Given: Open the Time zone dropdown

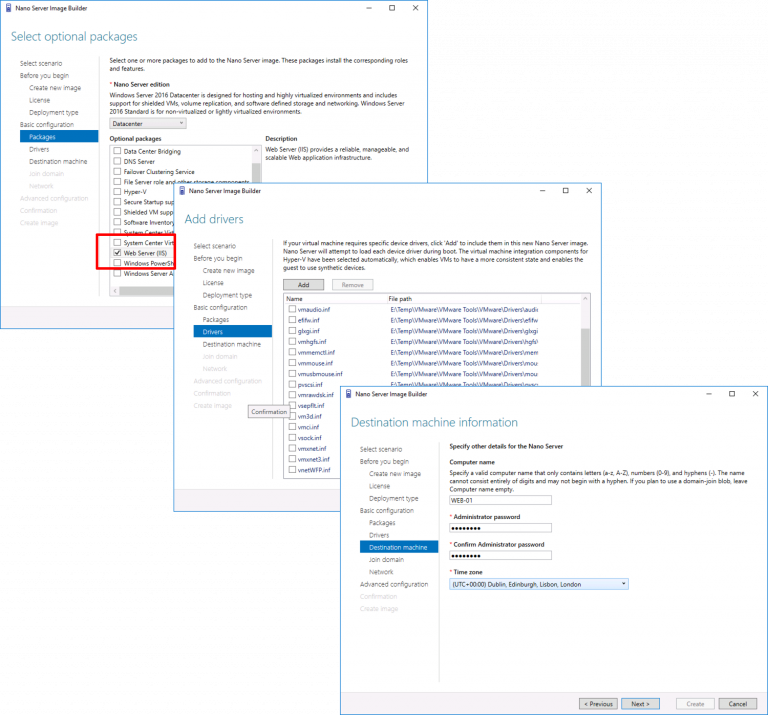Looking at the screenshot, I should tap(539, 584).
